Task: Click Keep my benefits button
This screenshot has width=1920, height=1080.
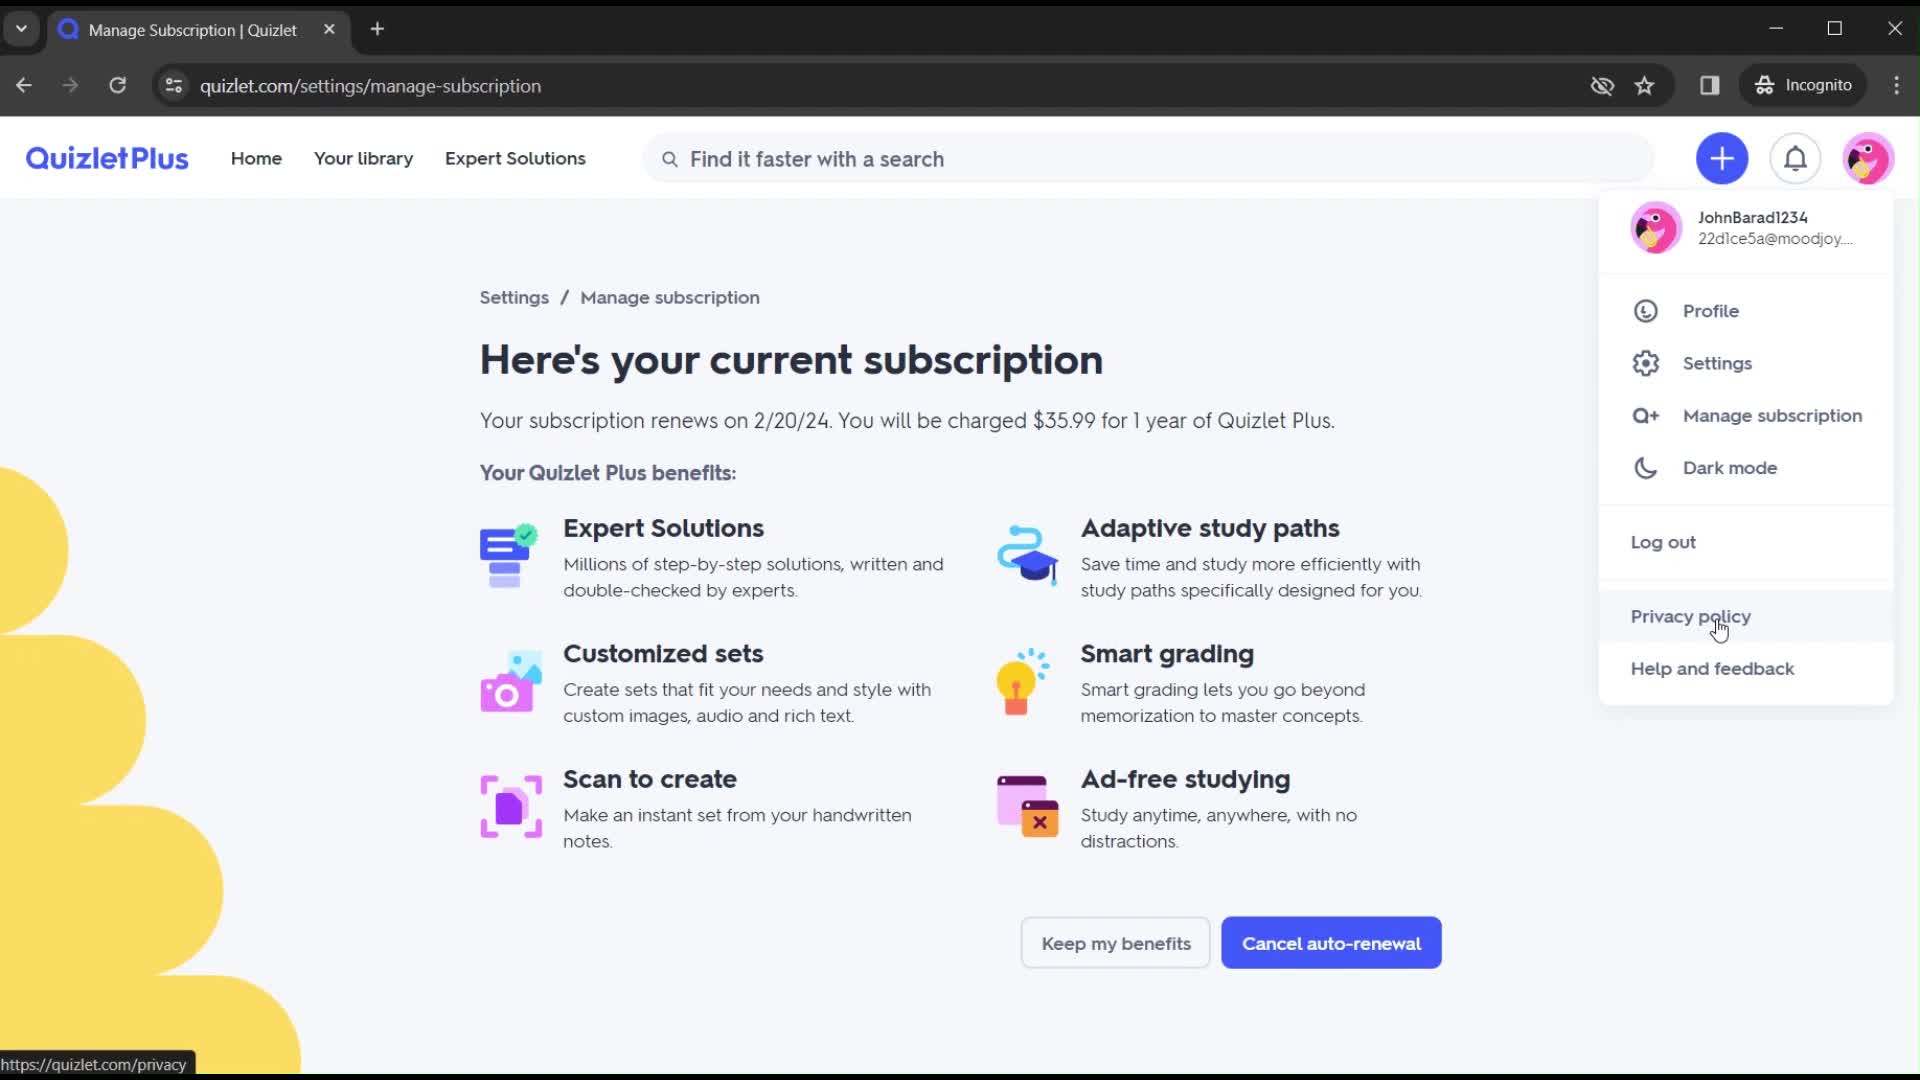Action: [1116, 942]
